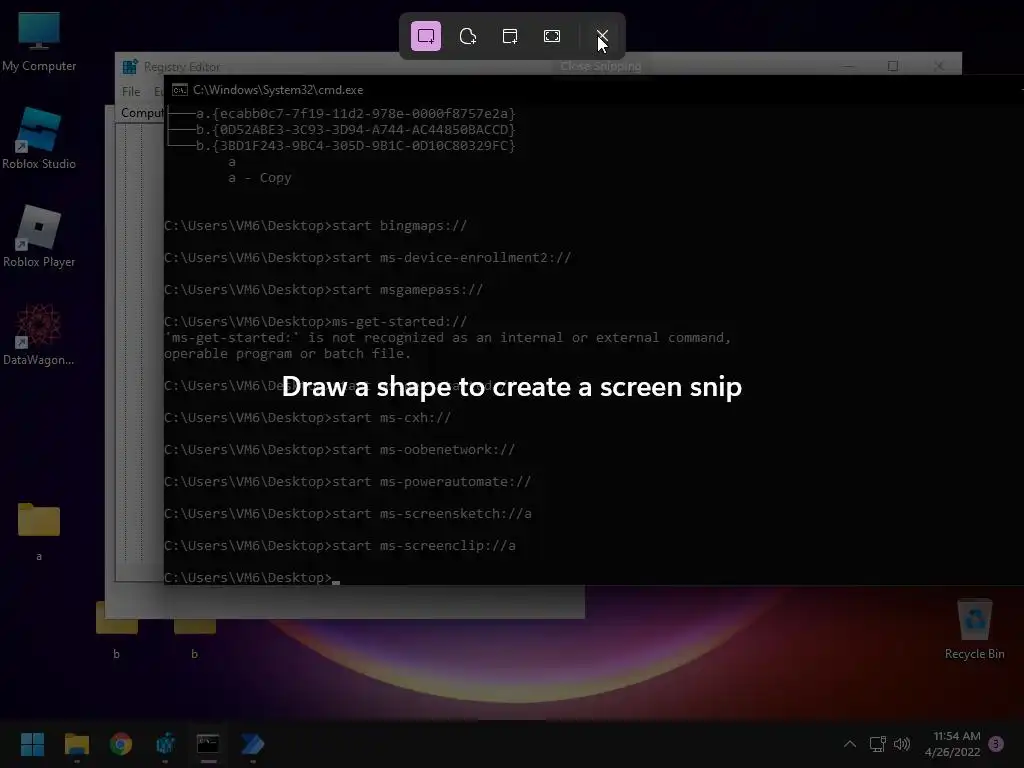This screenshot has height=768, width=1024.
Task: Click the Registry Editor address bar
Action: (141, 113)
